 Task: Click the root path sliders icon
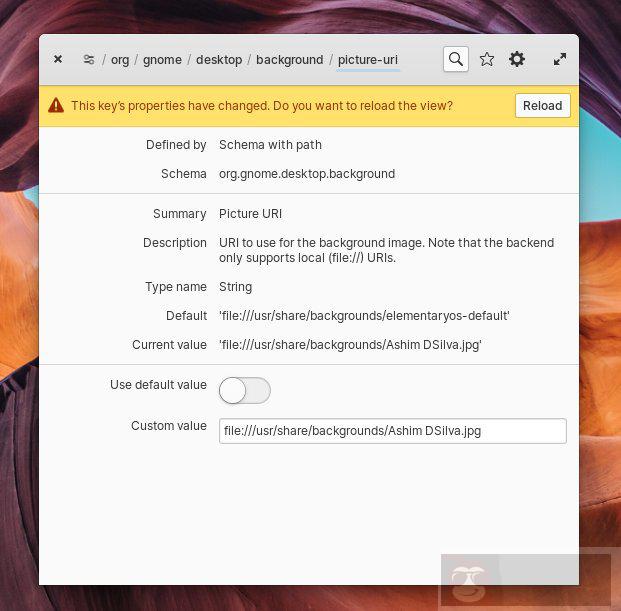tap(89, 59)
